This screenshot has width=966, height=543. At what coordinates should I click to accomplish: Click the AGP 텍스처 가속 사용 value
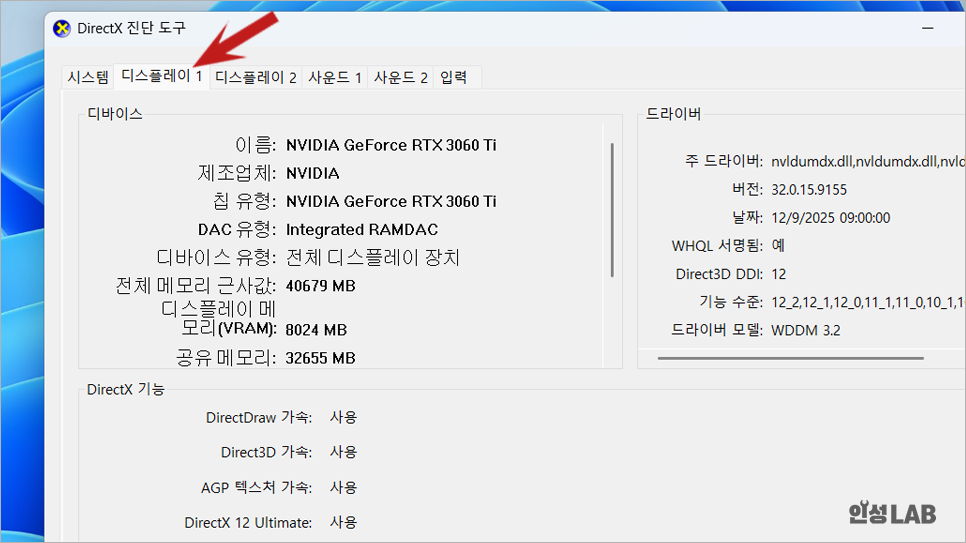pyautogui.click(x=343, y=488)
